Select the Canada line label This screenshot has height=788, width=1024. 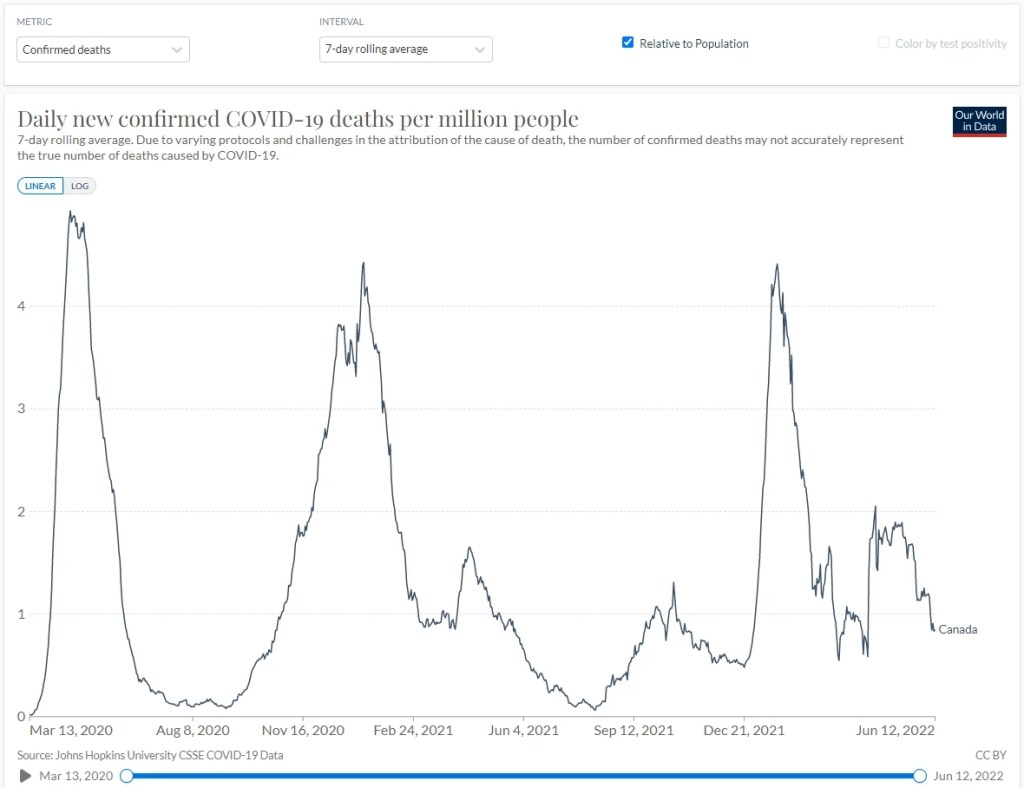(x=958, y=629)
